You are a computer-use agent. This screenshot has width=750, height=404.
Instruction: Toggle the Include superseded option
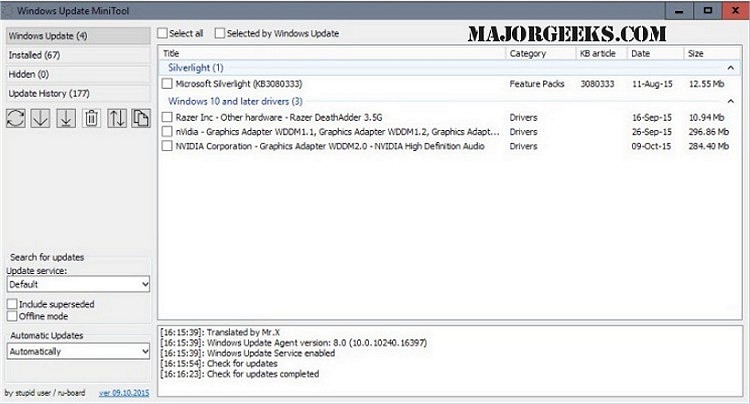click(12, 304)
